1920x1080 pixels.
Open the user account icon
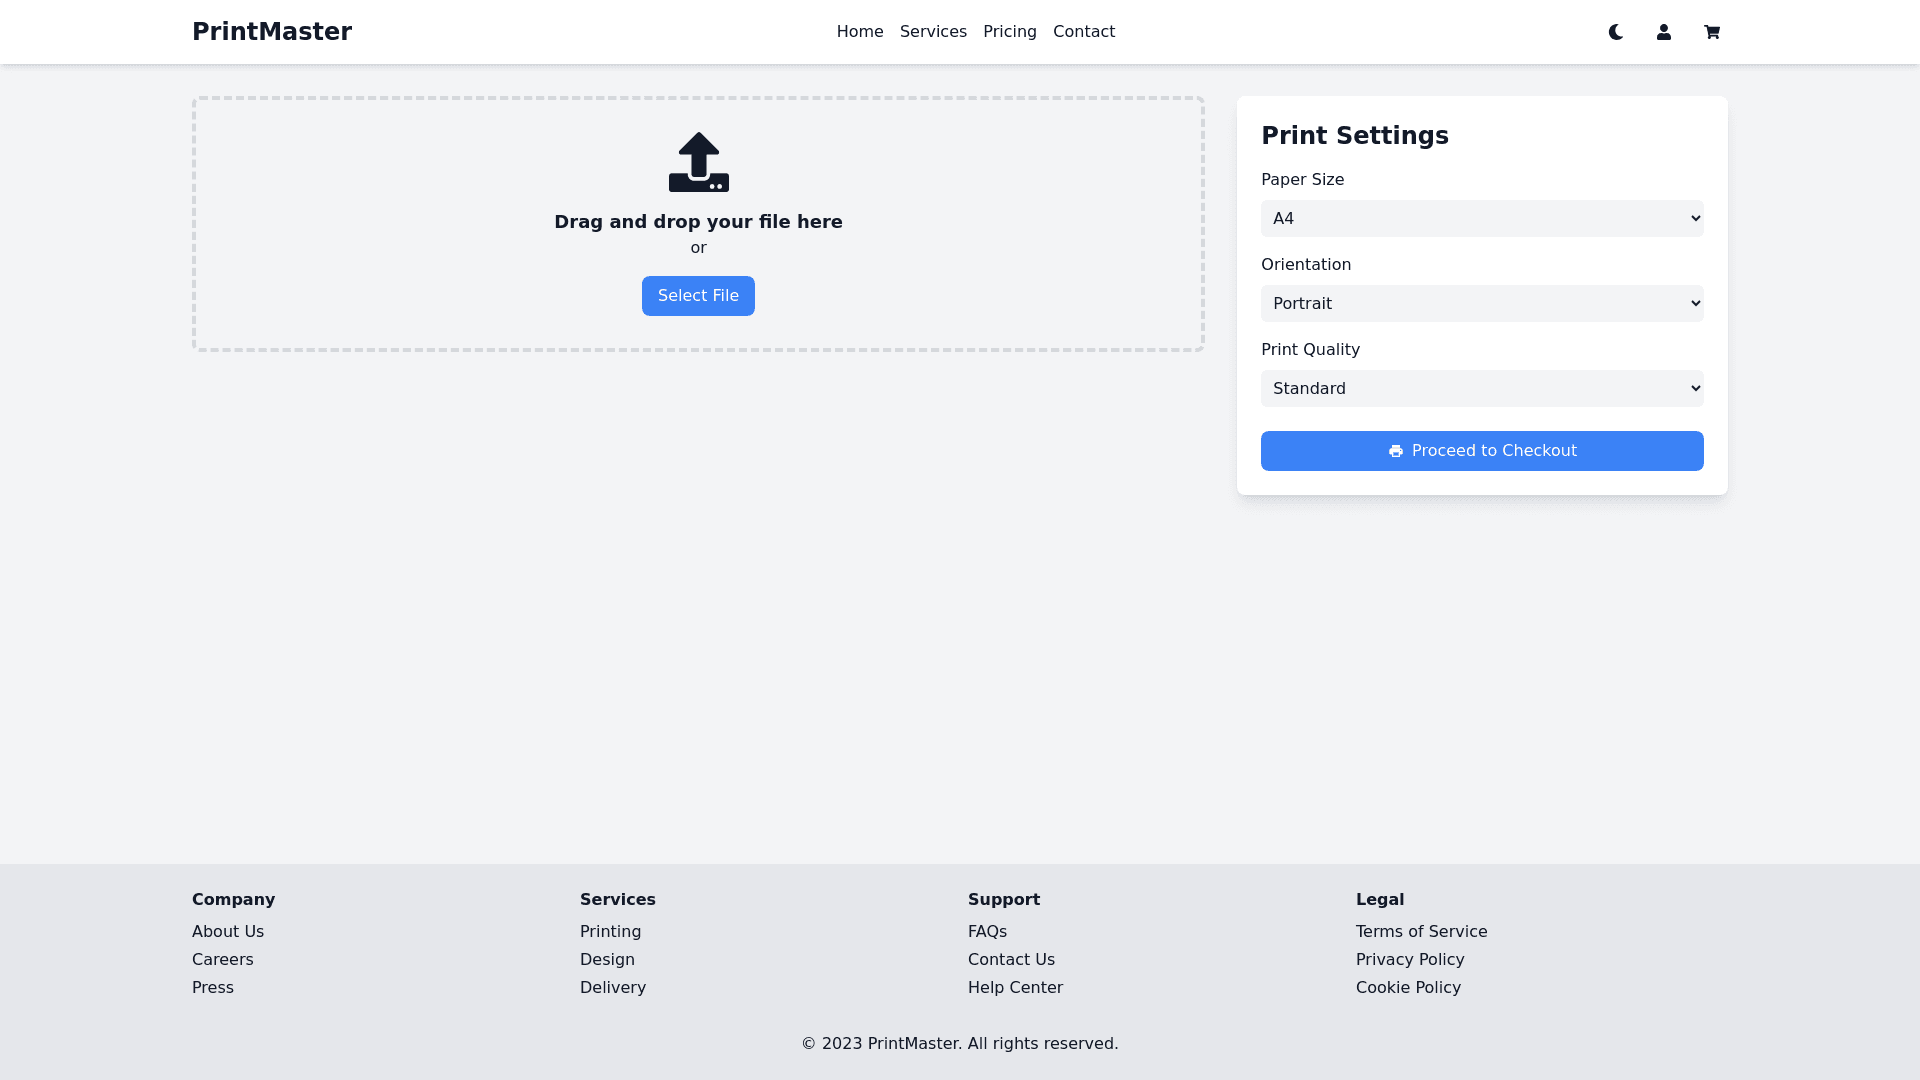1664,32
